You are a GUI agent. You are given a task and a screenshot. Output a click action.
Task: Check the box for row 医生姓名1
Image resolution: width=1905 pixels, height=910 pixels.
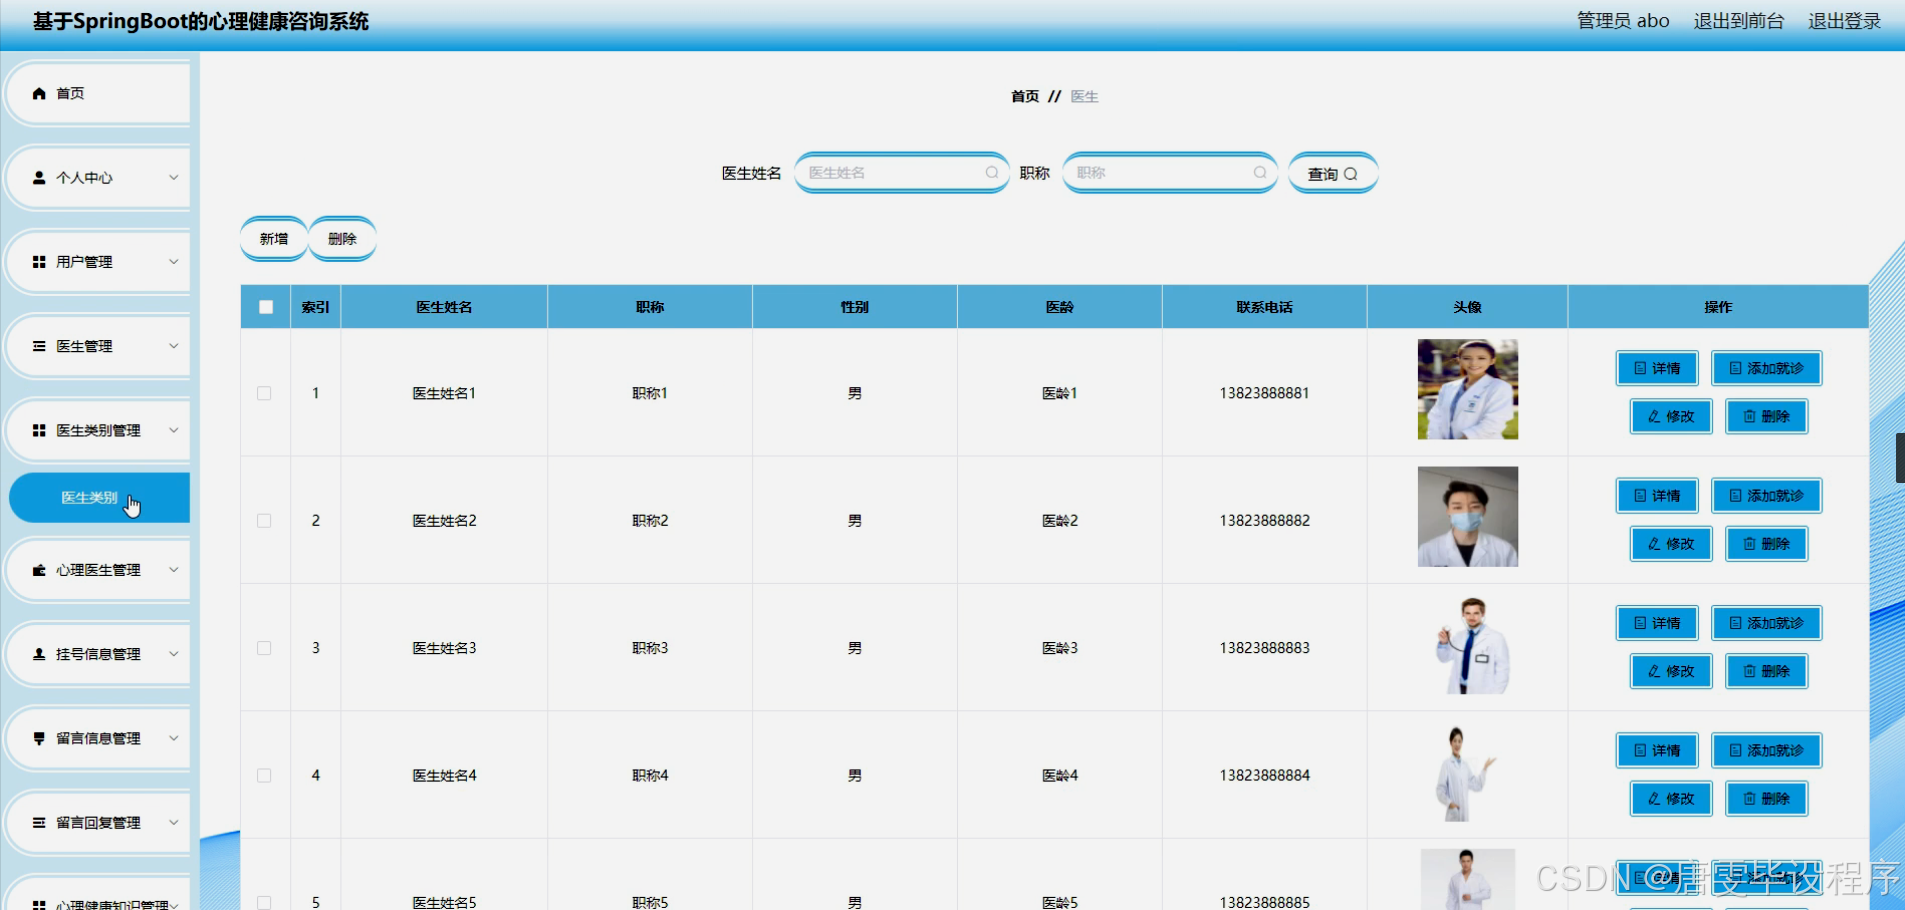coord(264,393)
